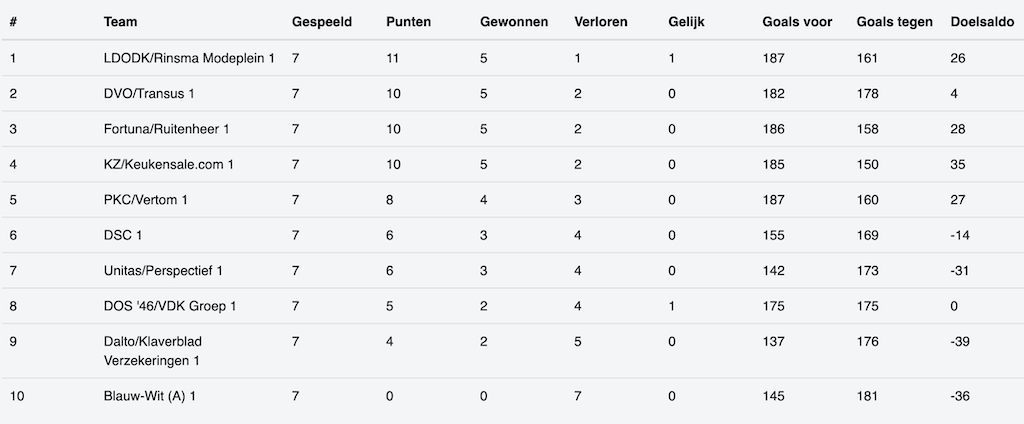Click the Gewonnen column header
This screenshot has width=1024, height=424.
[513, 22]
